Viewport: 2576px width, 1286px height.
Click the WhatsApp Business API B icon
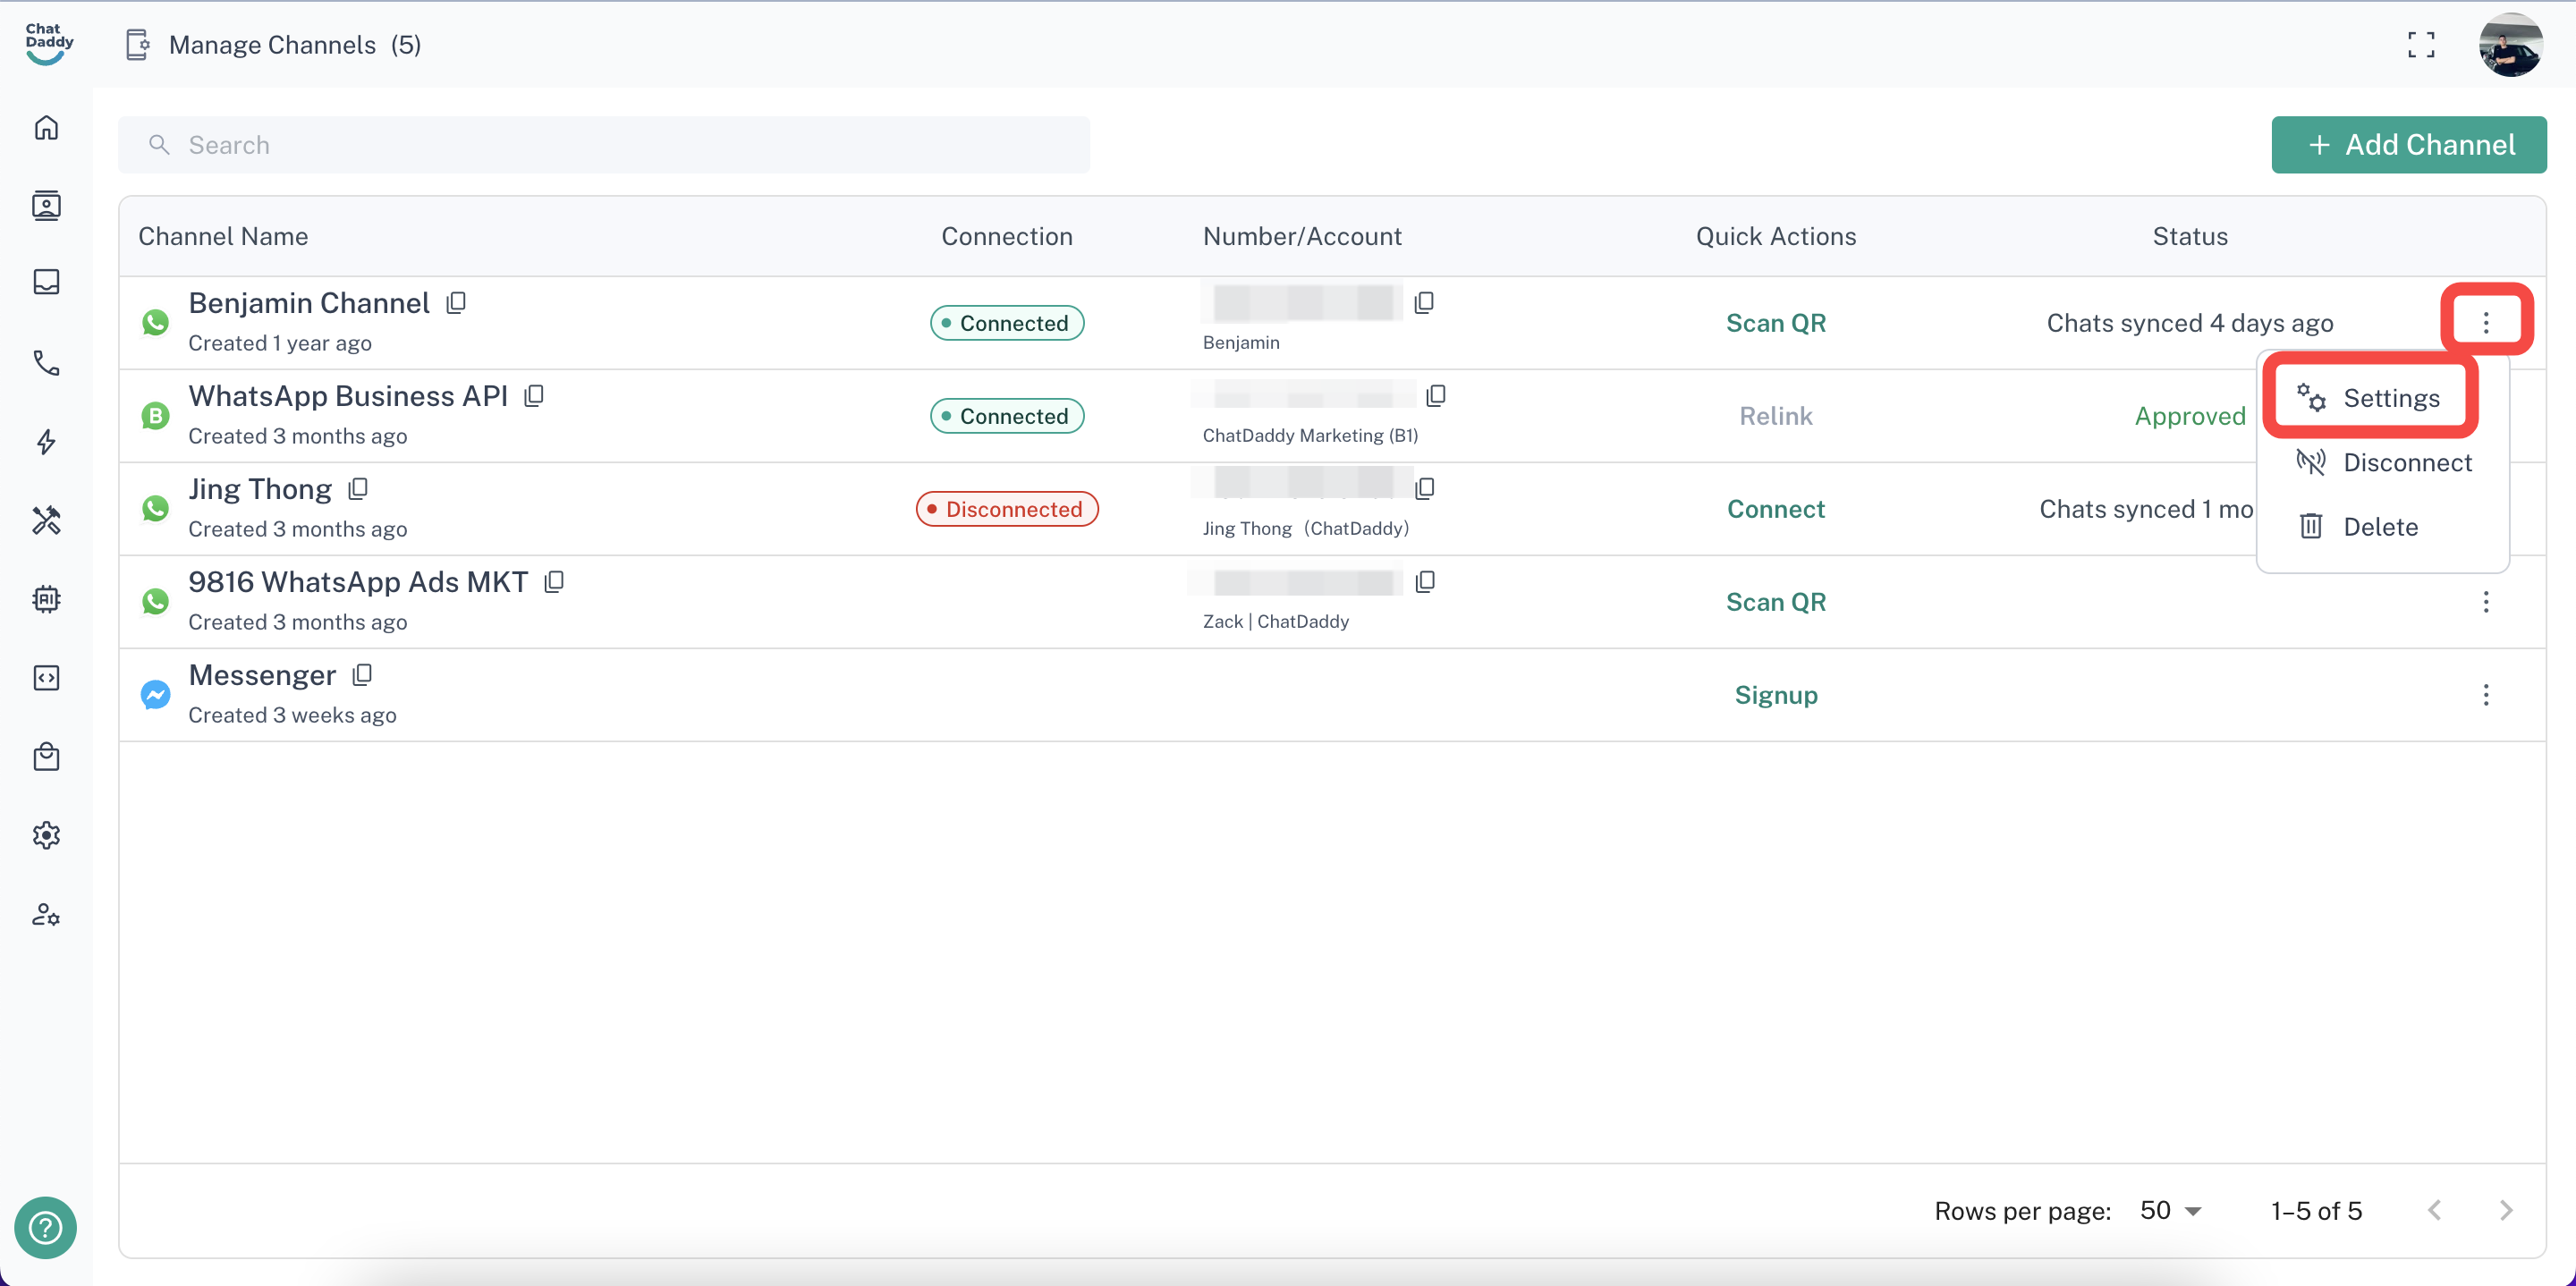point(155,415)
